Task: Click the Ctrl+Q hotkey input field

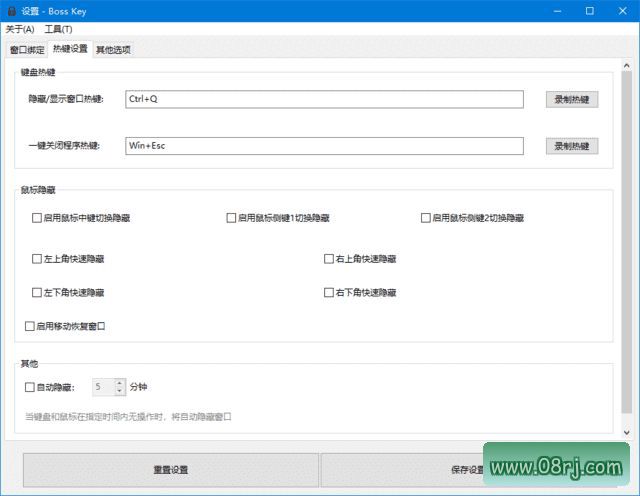Action: coord(324,99)
